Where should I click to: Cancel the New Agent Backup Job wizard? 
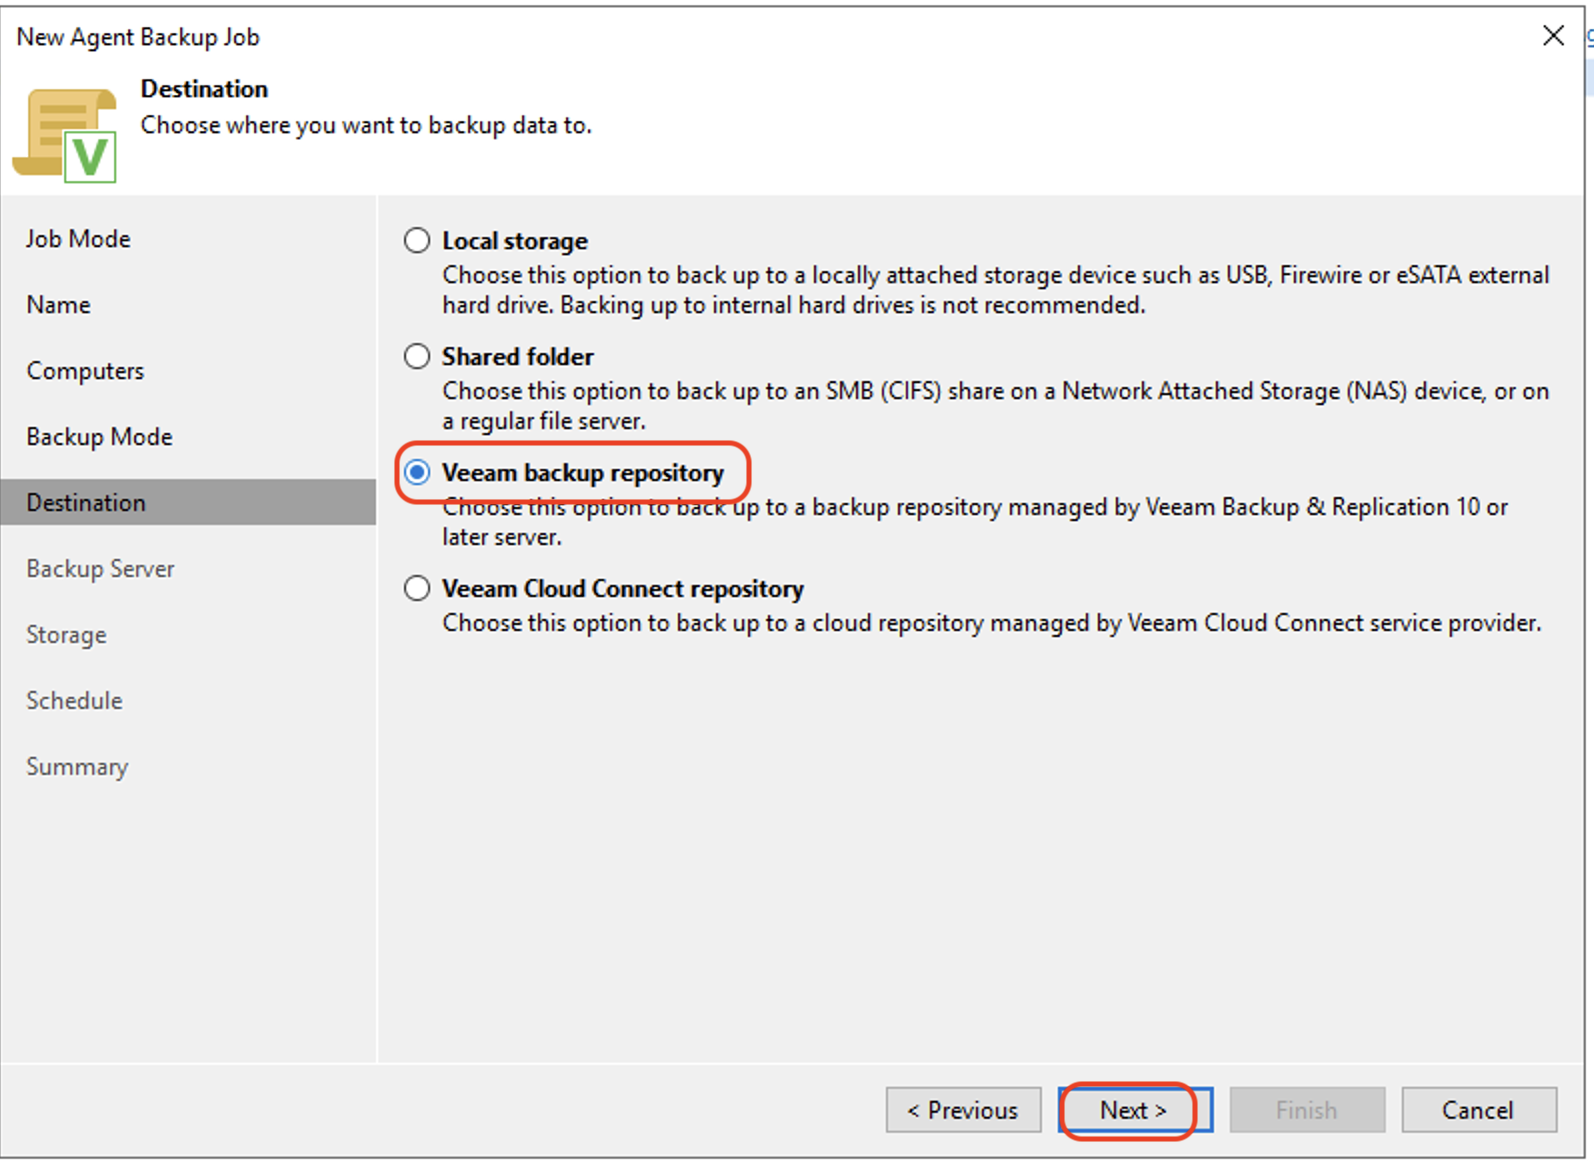point(1479,1110)
